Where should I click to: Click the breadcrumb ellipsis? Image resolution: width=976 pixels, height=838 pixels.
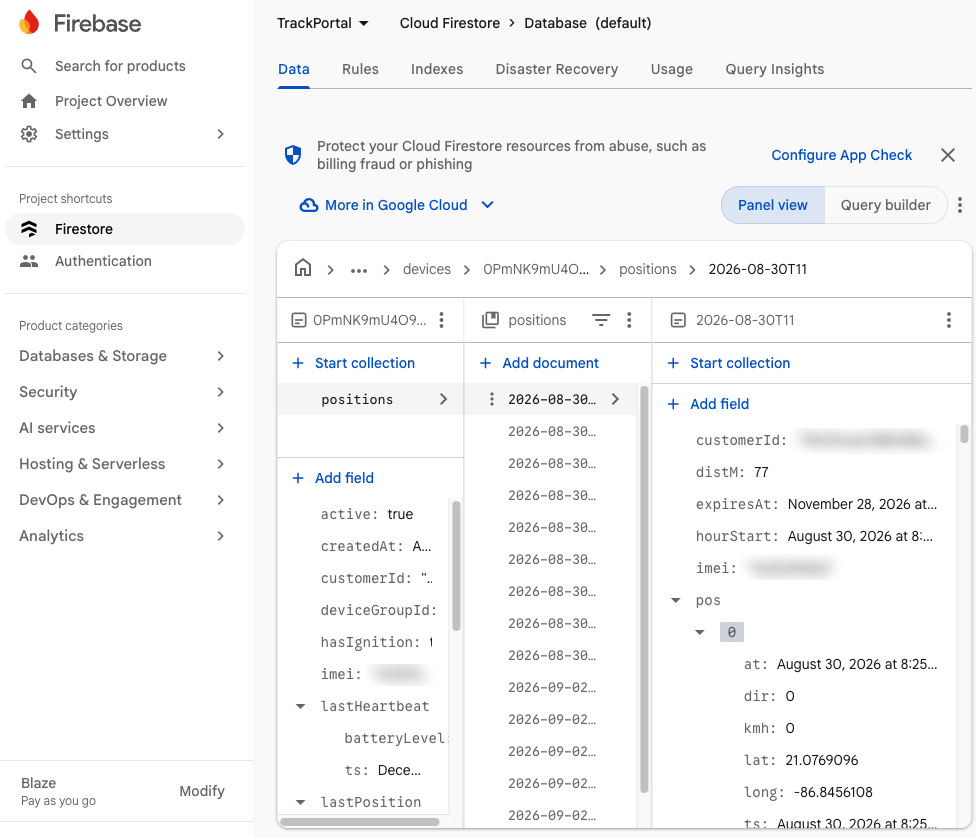click(359, 270)
